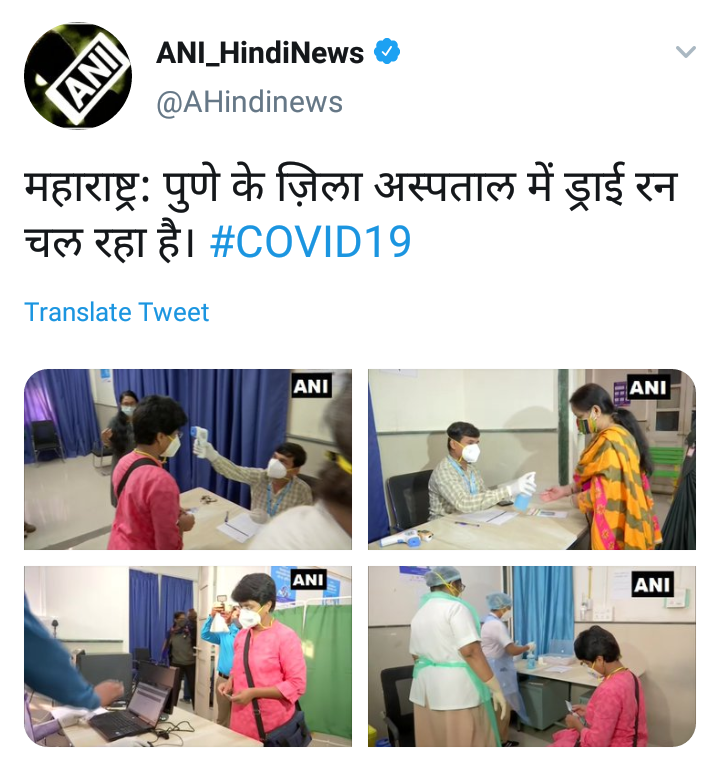View the hand sanitizing photo

(532, 459)
